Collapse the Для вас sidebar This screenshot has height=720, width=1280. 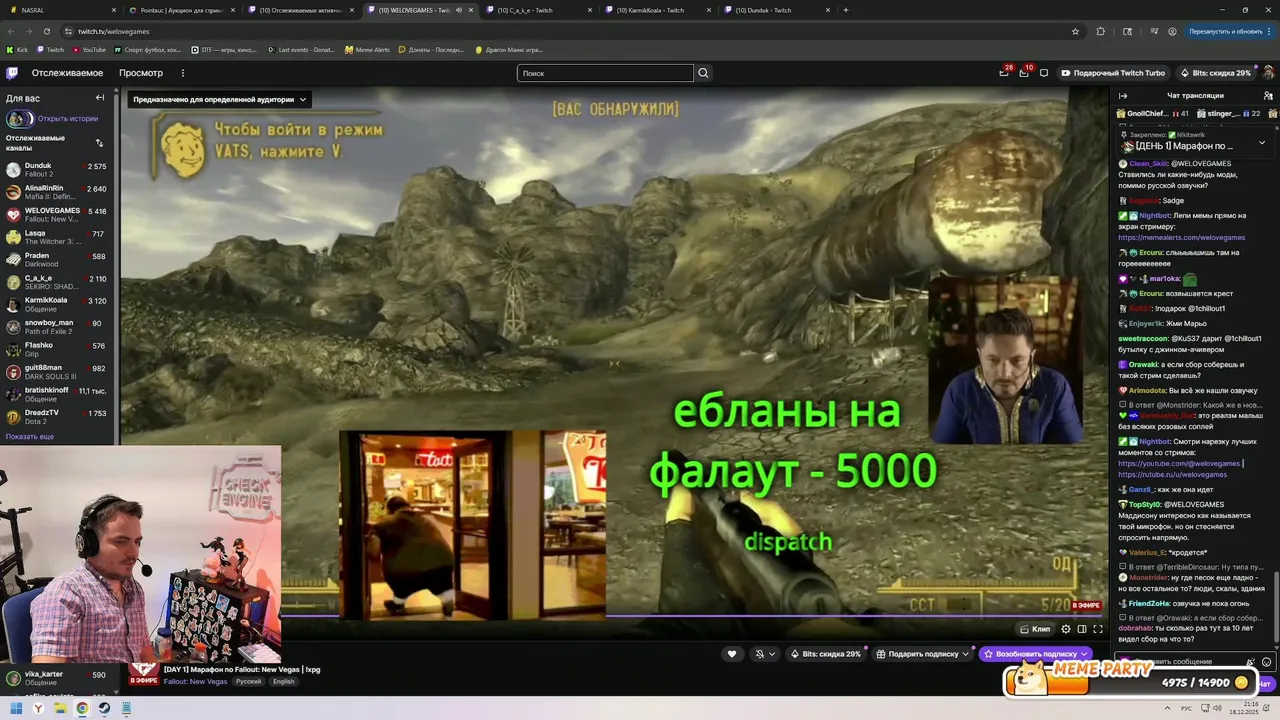pyautogui.click(x=100, y=98)
